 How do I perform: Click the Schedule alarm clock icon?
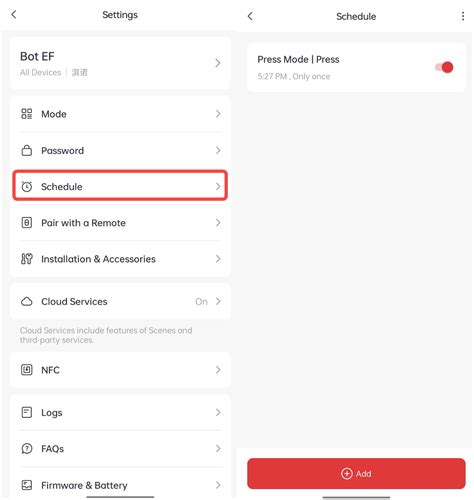[27, 186]
